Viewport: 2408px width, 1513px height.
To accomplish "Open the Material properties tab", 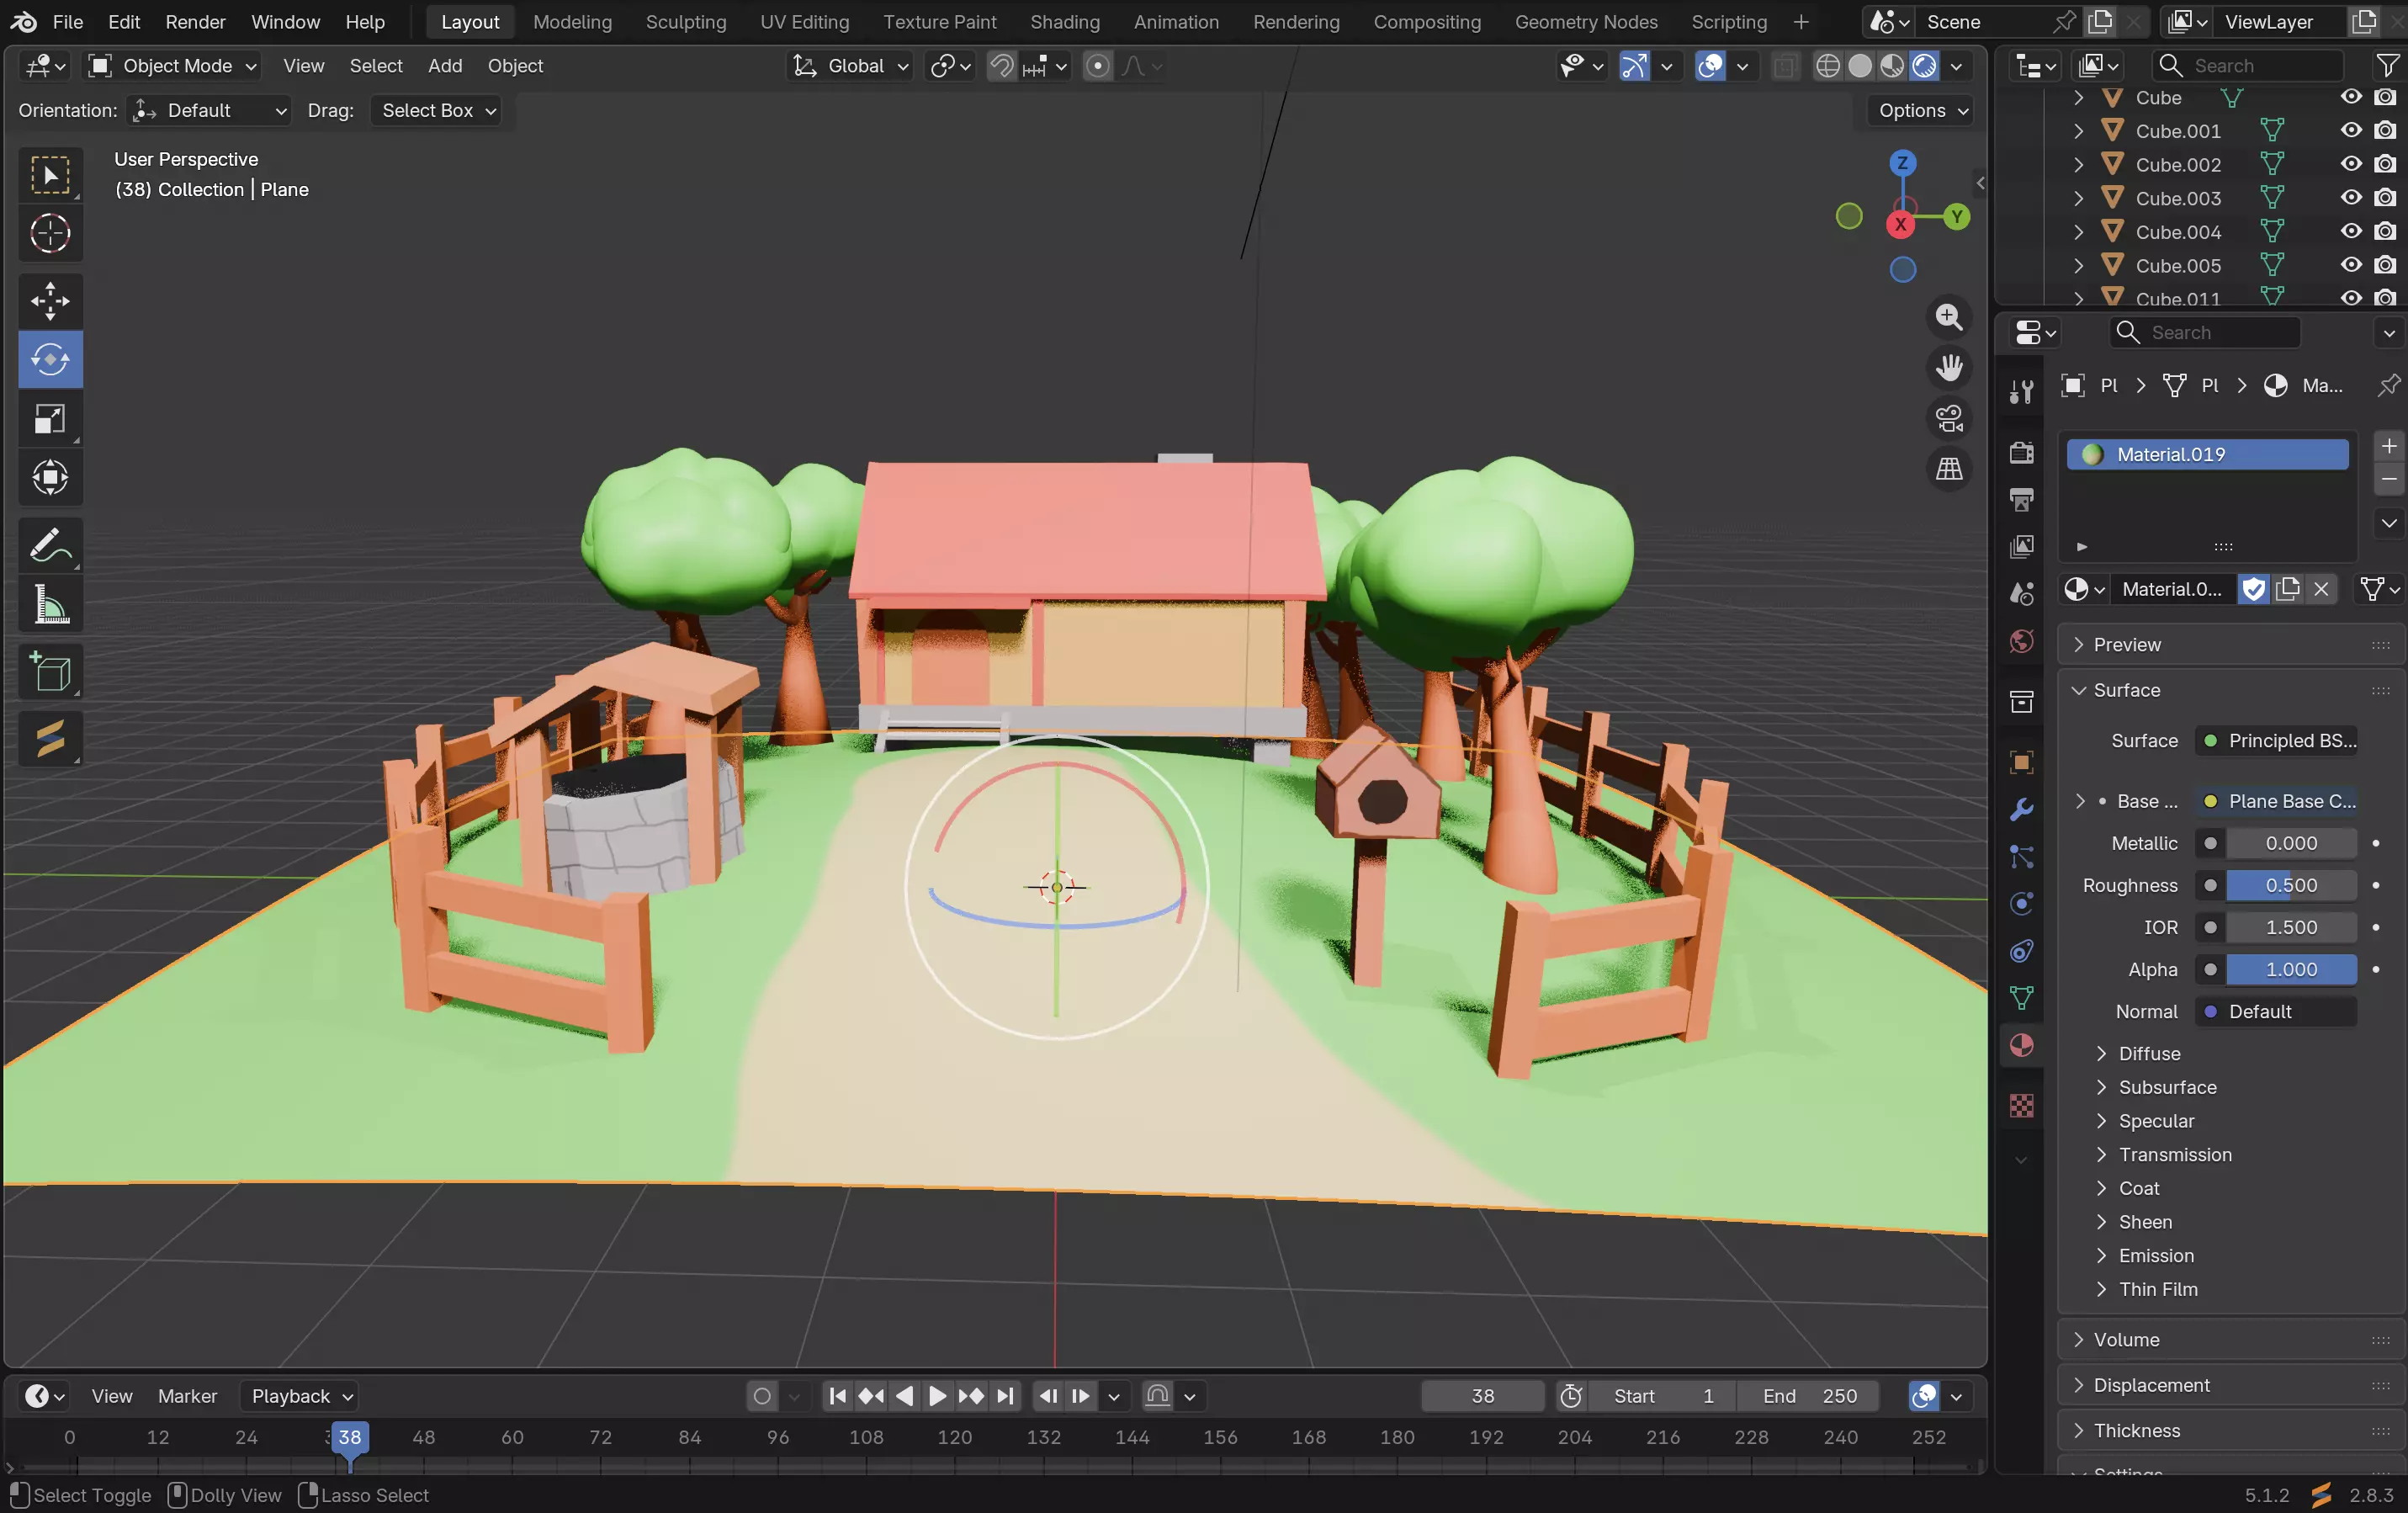I will (x=2021, y=1046).
